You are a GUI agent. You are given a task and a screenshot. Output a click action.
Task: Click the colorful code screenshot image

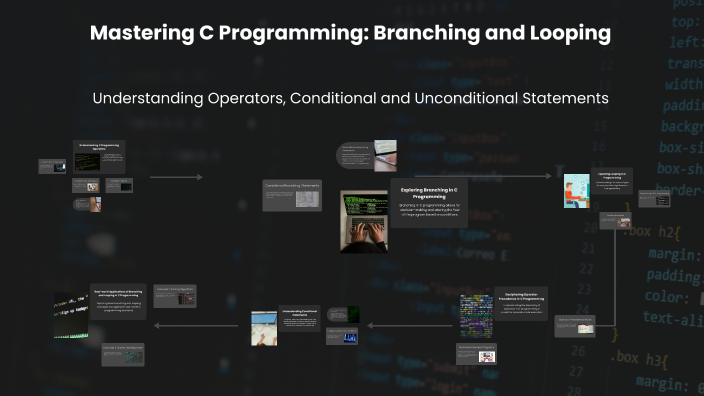point(476,316)
